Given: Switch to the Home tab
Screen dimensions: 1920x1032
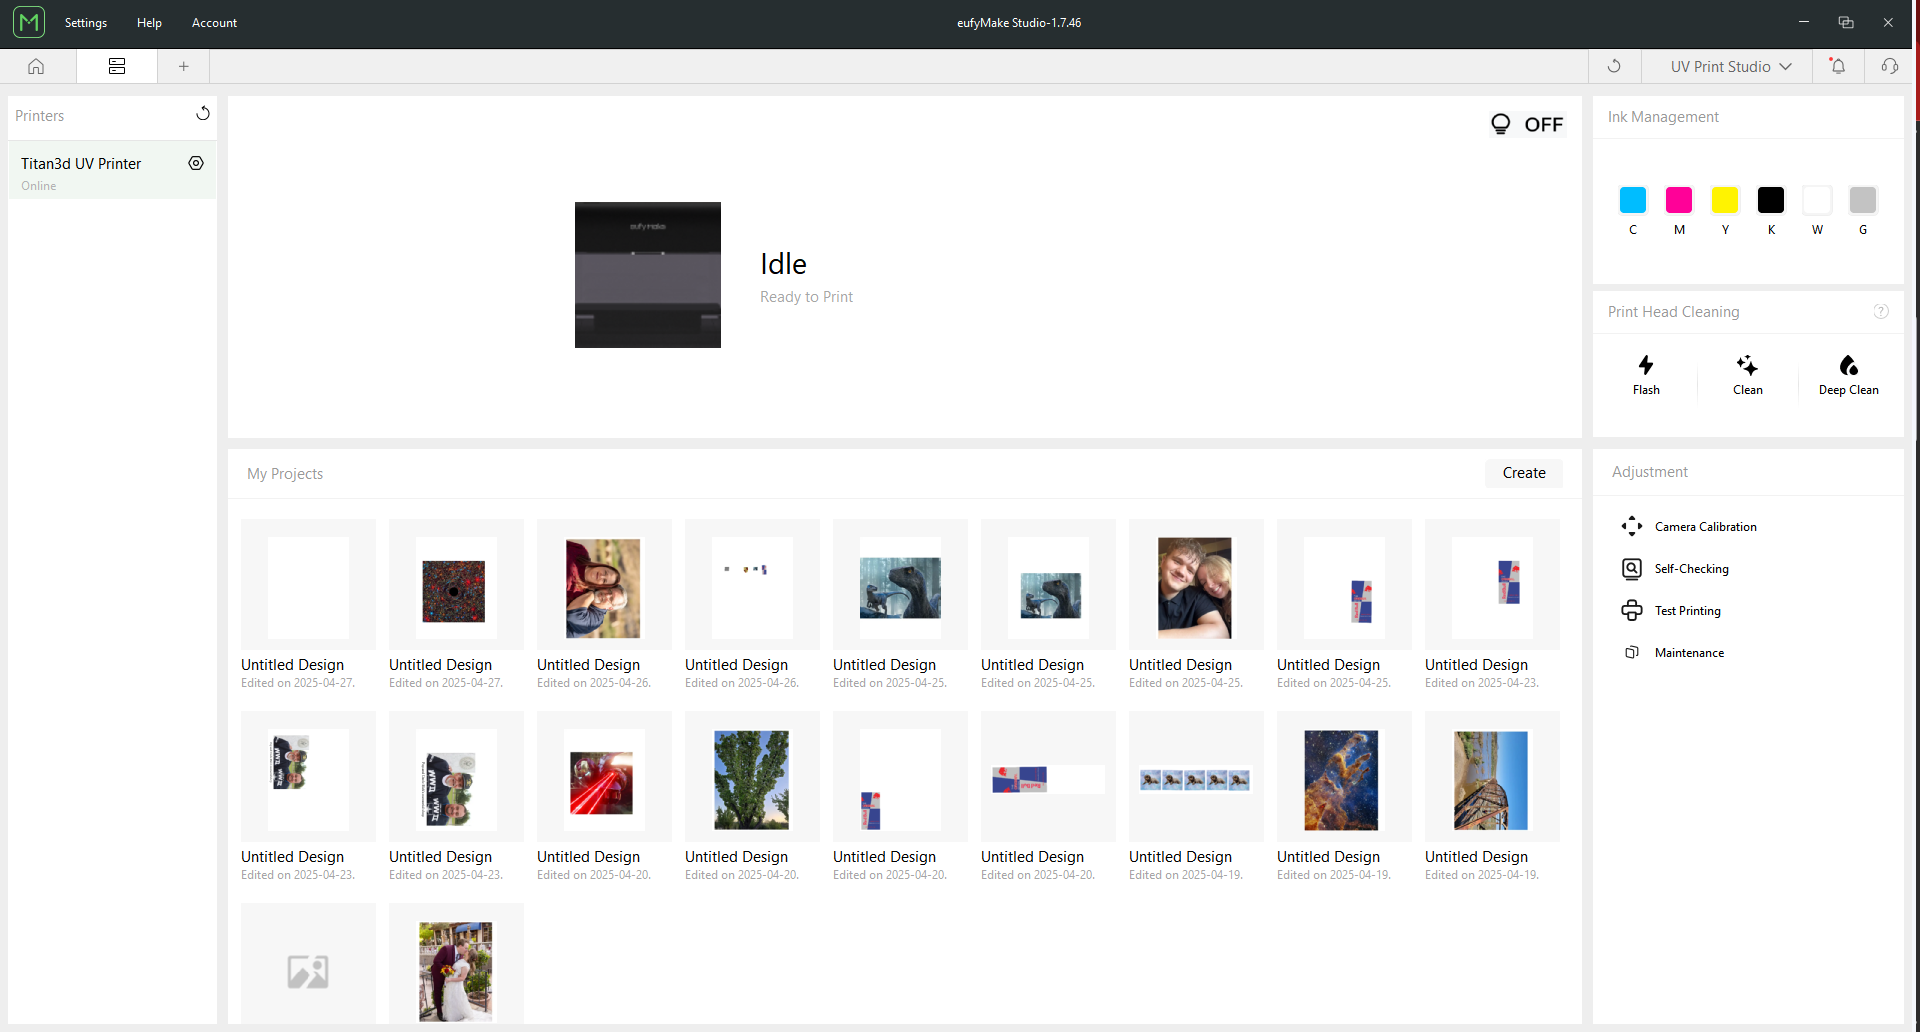Looking at the screenshot, I should (36, 66).
